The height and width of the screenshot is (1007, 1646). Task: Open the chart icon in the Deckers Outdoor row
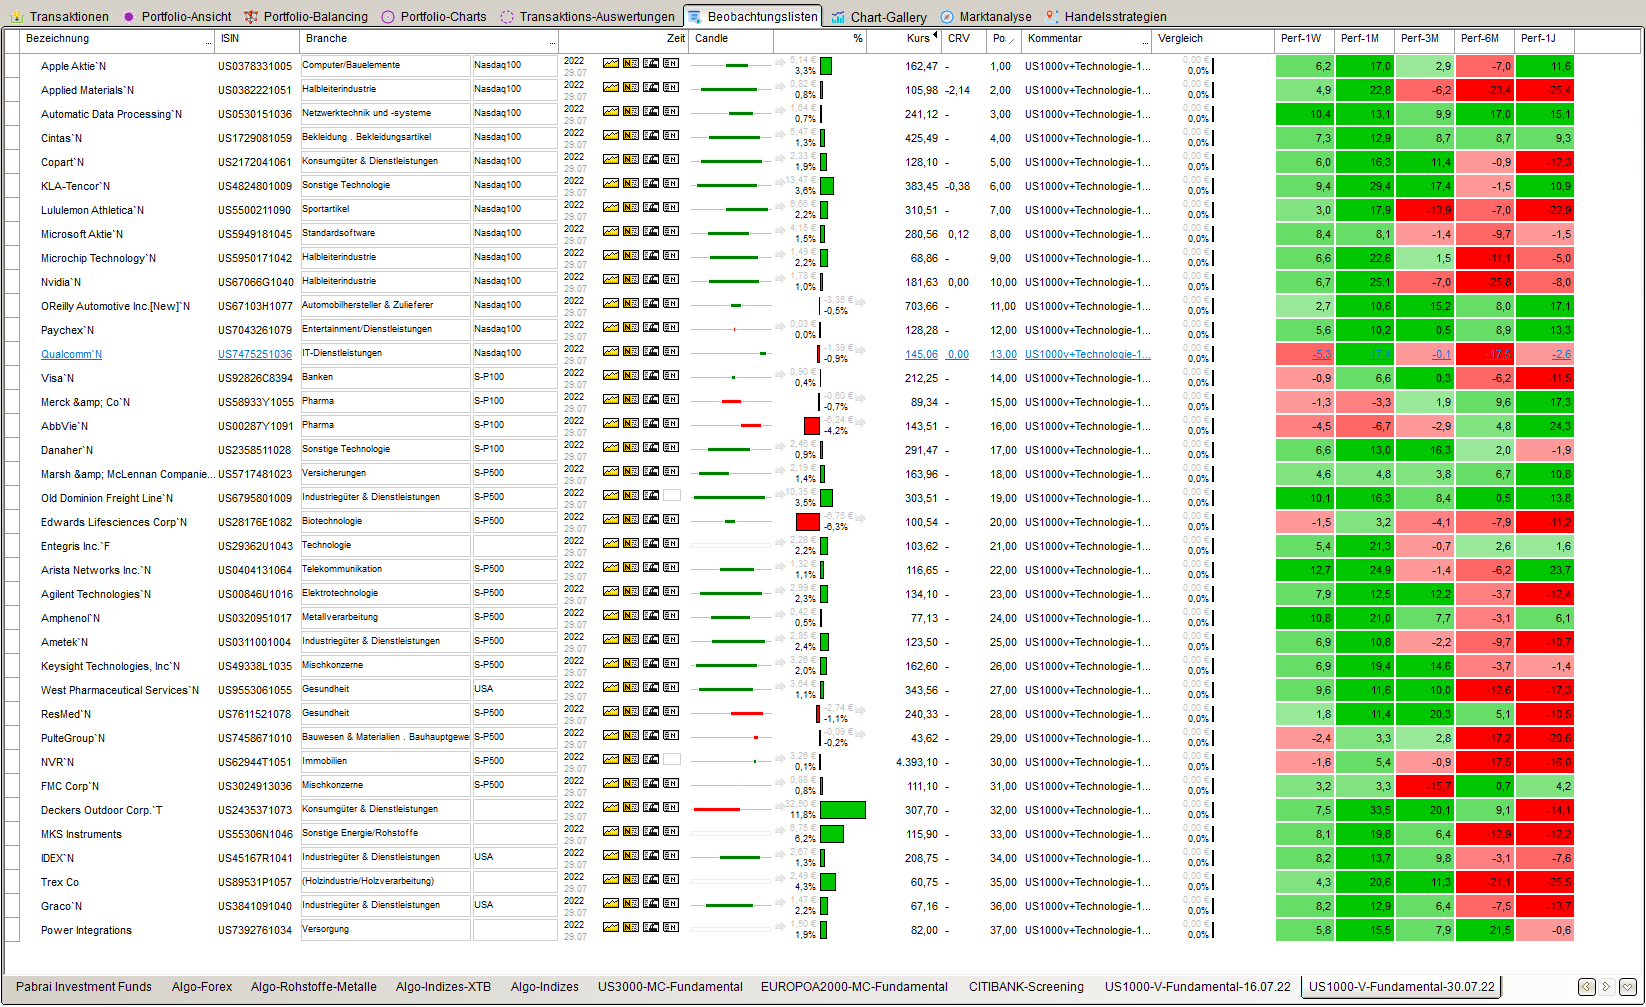click(x=611, y=807)
